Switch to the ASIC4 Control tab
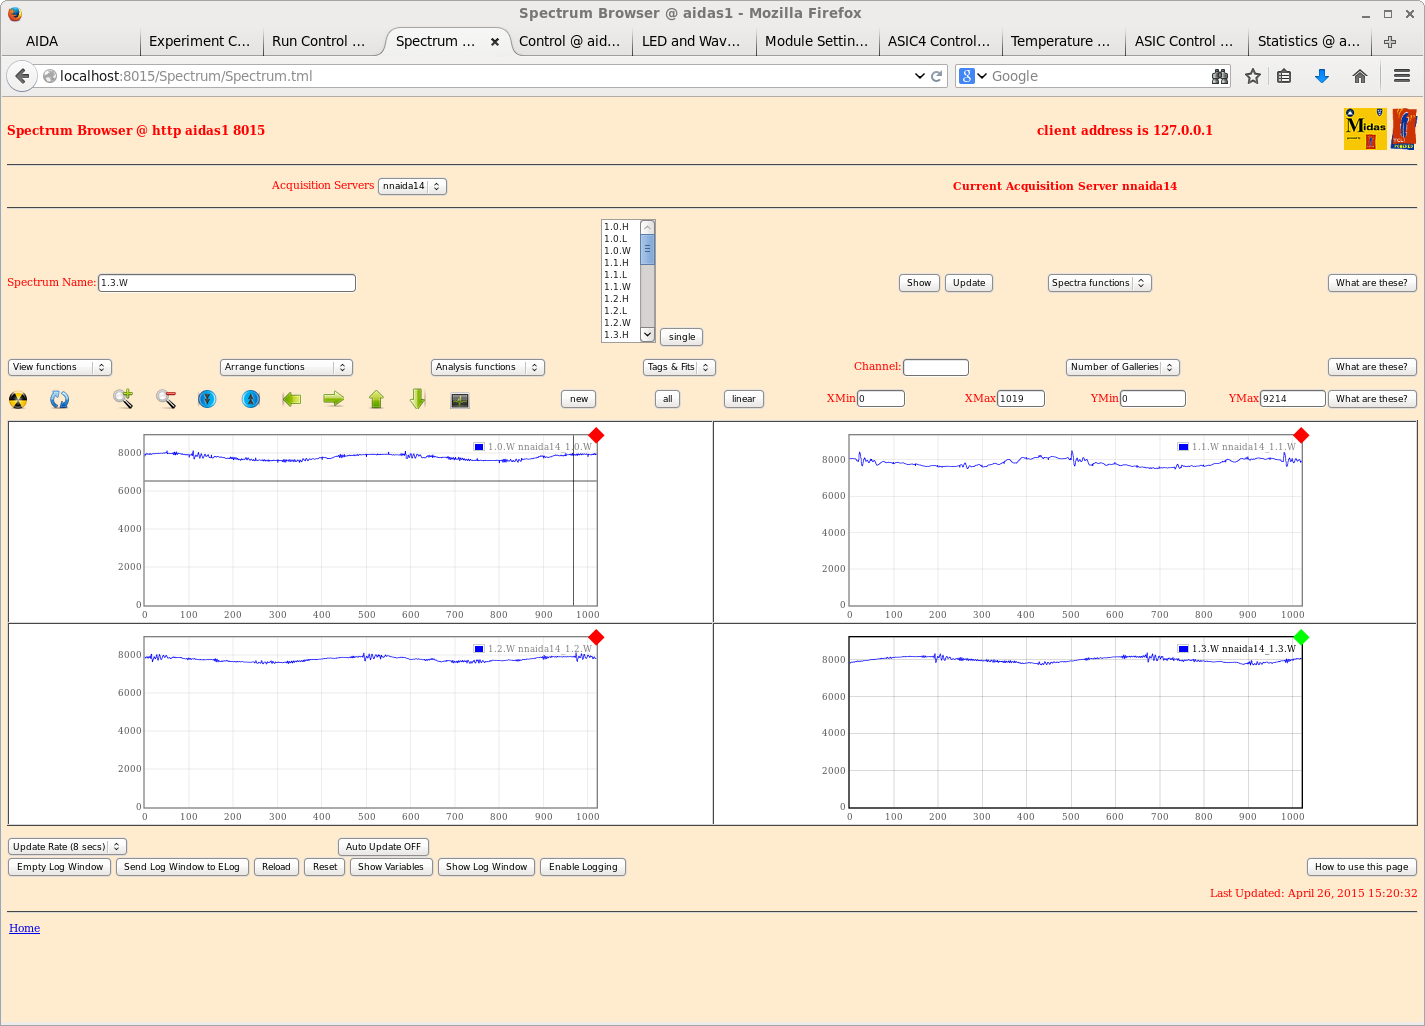The image size is (1425, 1026). tap(939, 41)
